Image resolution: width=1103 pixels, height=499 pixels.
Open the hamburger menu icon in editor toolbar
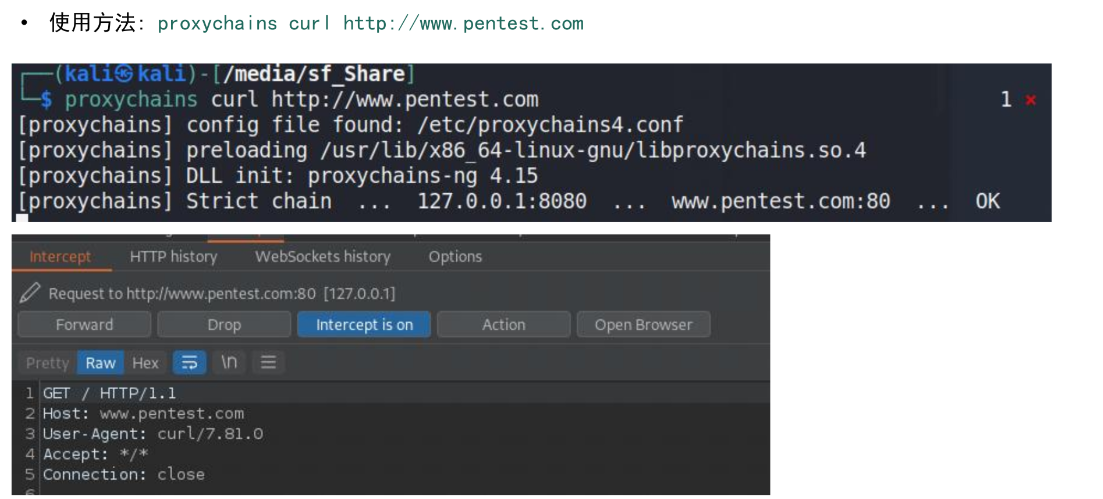[267, 363]
